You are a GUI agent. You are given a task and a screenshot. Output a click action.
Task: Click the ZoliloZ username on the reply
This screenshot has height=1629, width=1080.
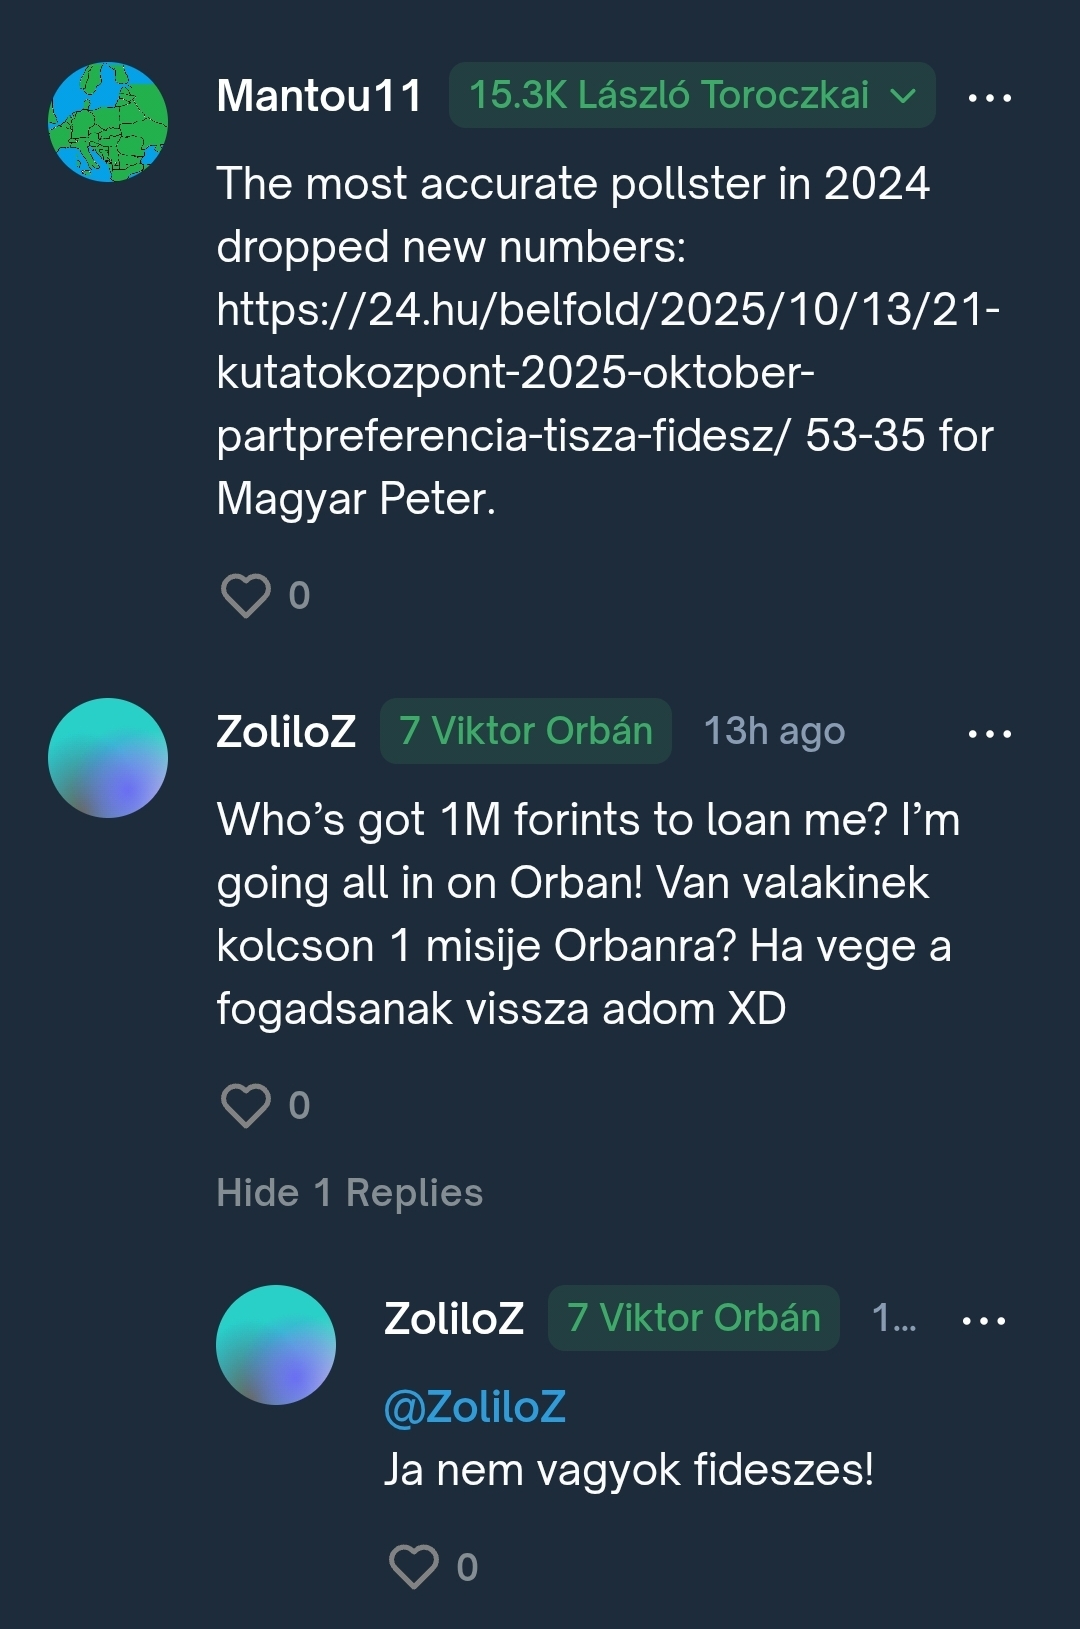[x=454, y=1318]
